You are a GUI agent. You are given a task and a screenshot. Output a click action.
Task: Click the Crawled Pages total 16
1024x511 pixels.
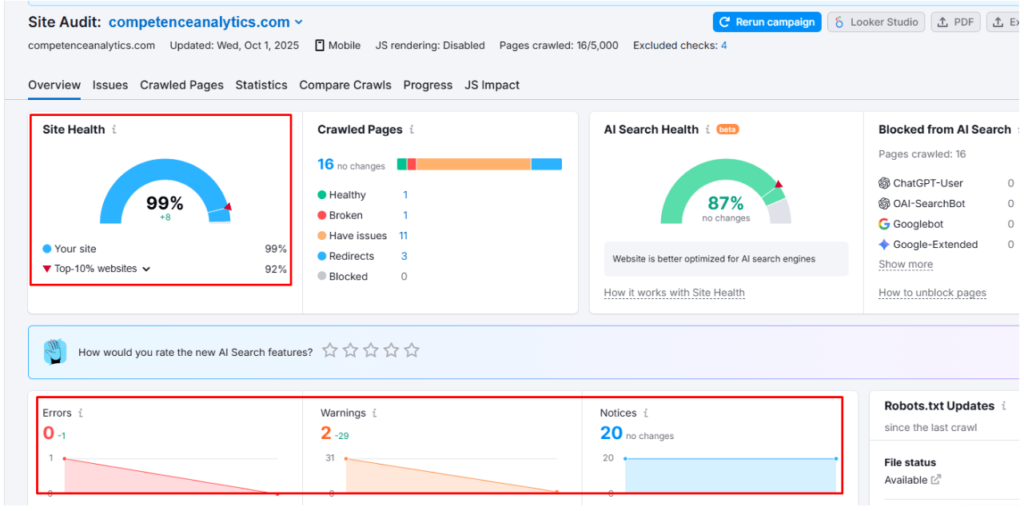[325, 164]
